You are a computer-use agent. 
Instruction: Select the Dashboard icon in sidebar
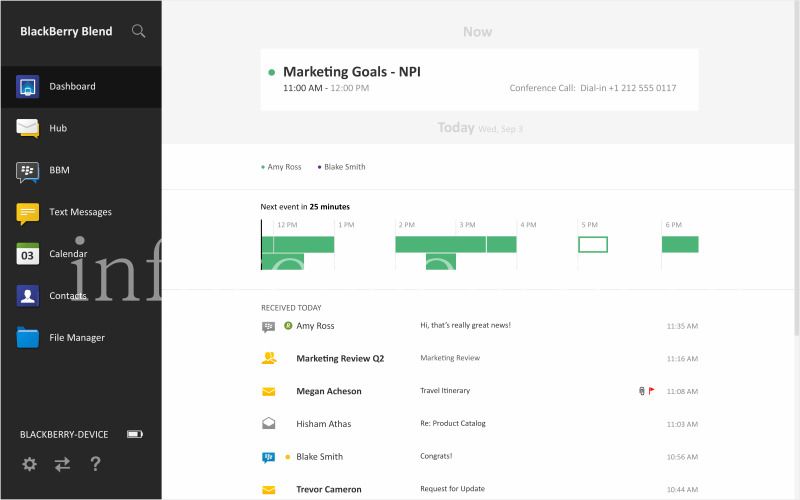pos(28,86)
